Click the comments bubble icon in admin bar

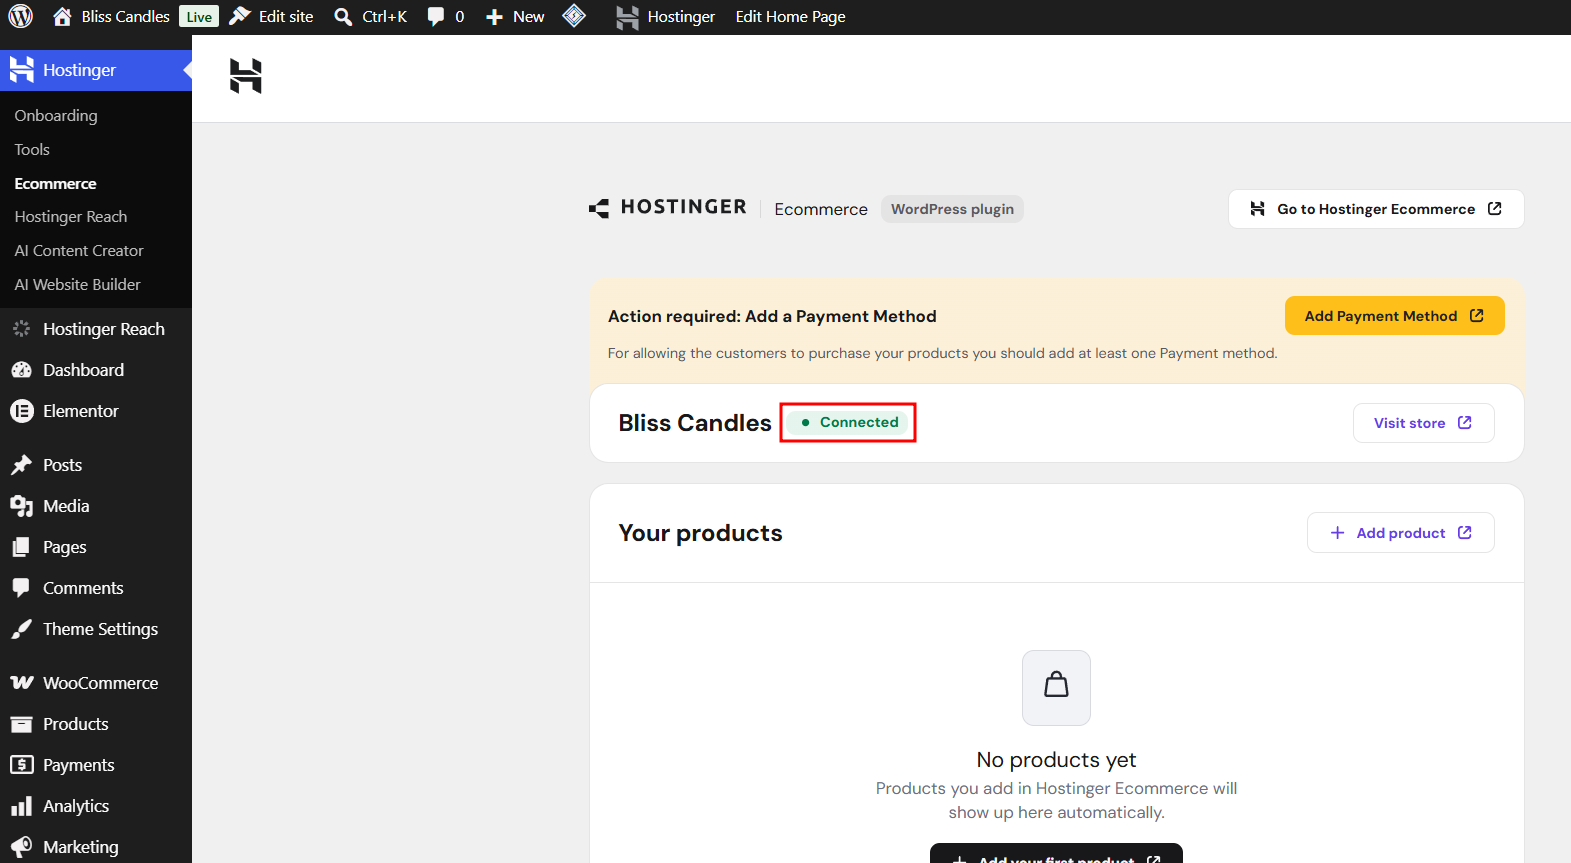click(x=436, y=17)
